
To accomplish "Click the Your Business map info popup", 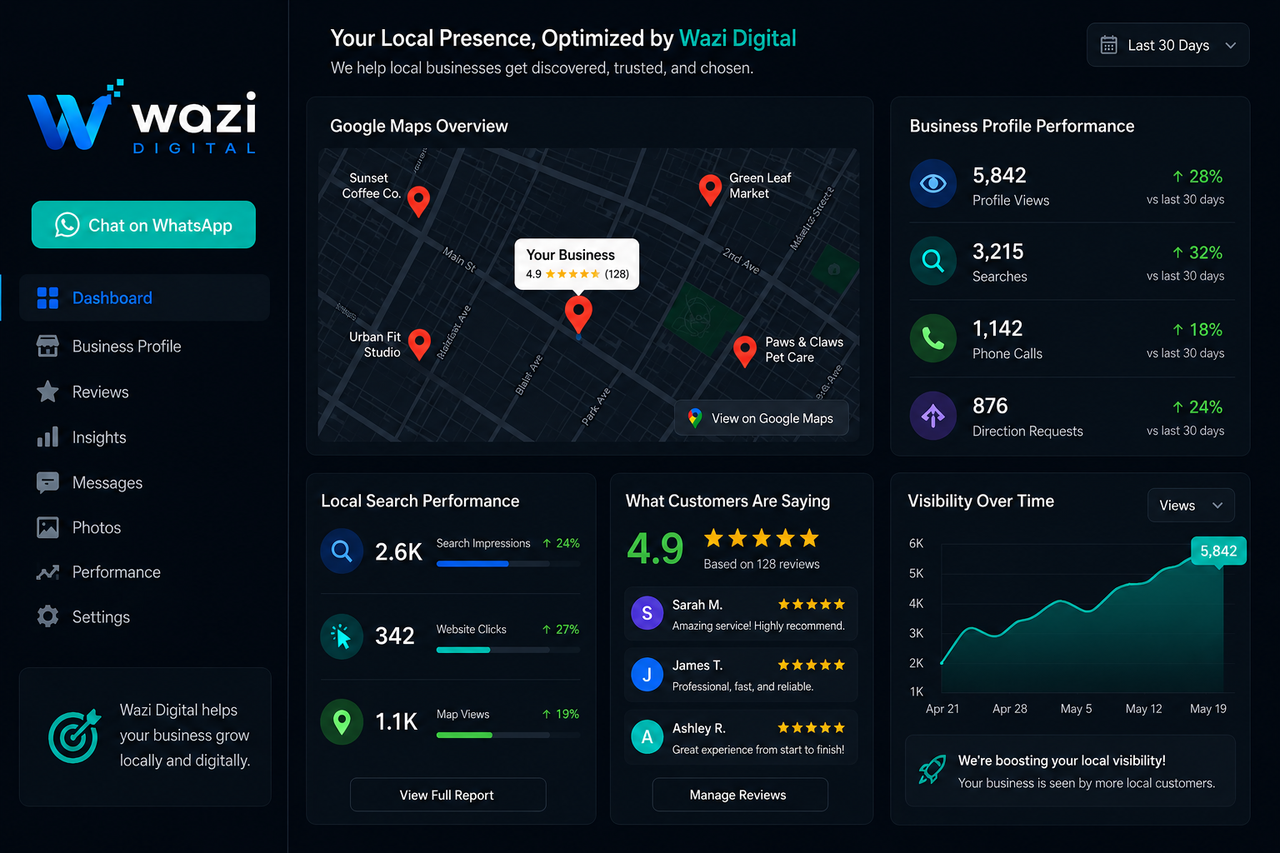I will pos(577,263).
